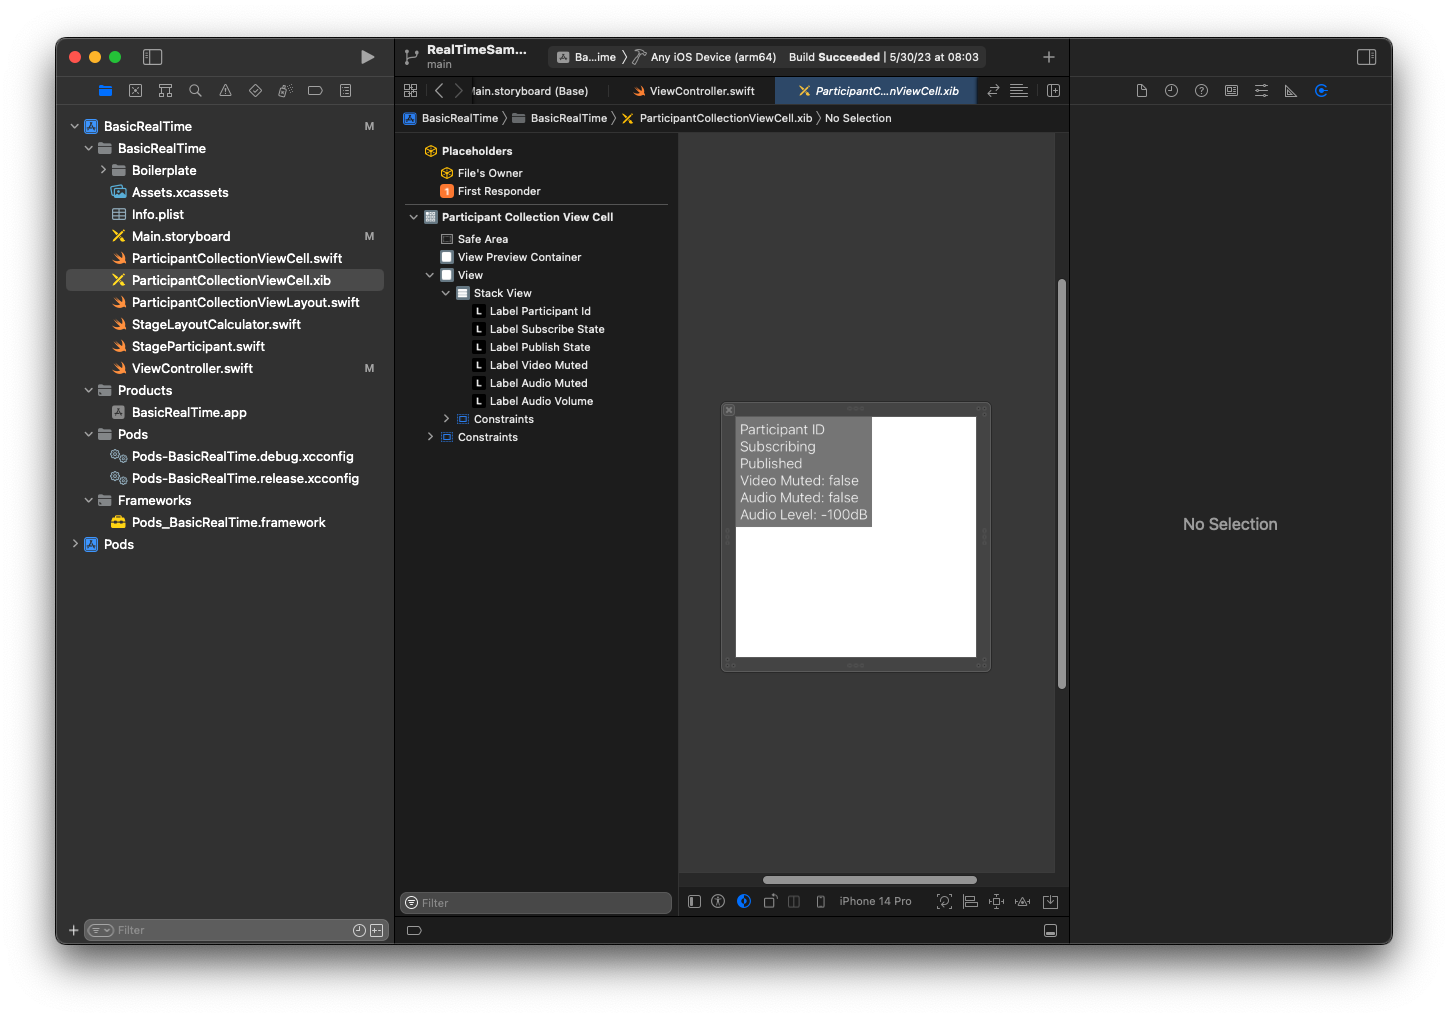This screenshot has width=1448, height=1018.
Task: Switch to the ViewController.swift tab
Action: (694, 90)
